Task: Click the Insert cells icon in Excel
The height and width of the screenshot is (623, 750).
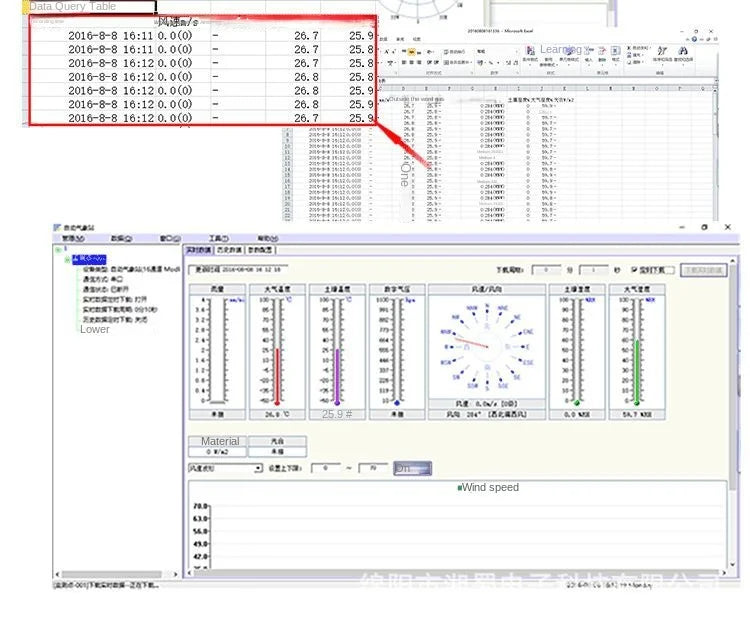Action: click(589, 51)
